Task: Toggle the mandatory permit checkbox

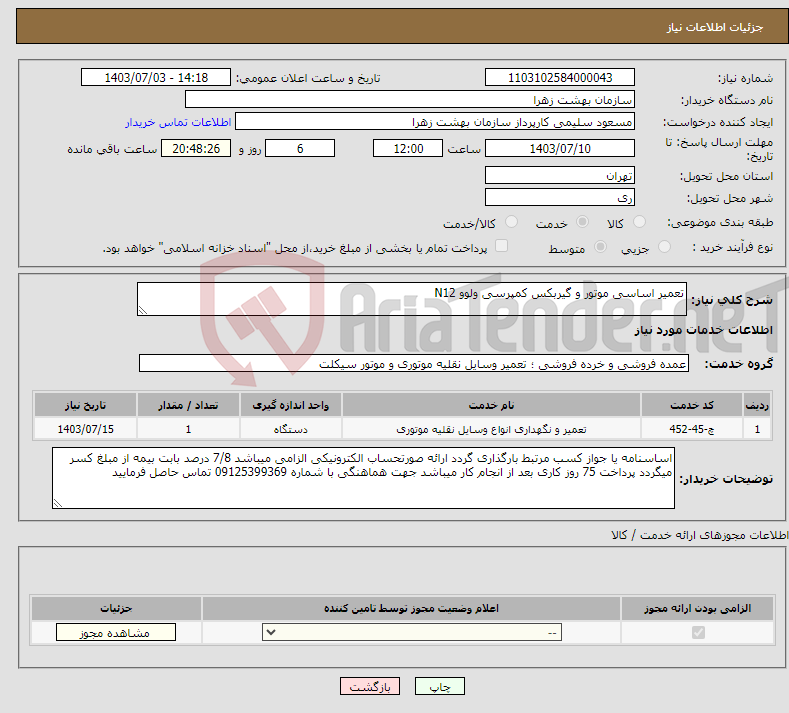Action: point(698,632)
